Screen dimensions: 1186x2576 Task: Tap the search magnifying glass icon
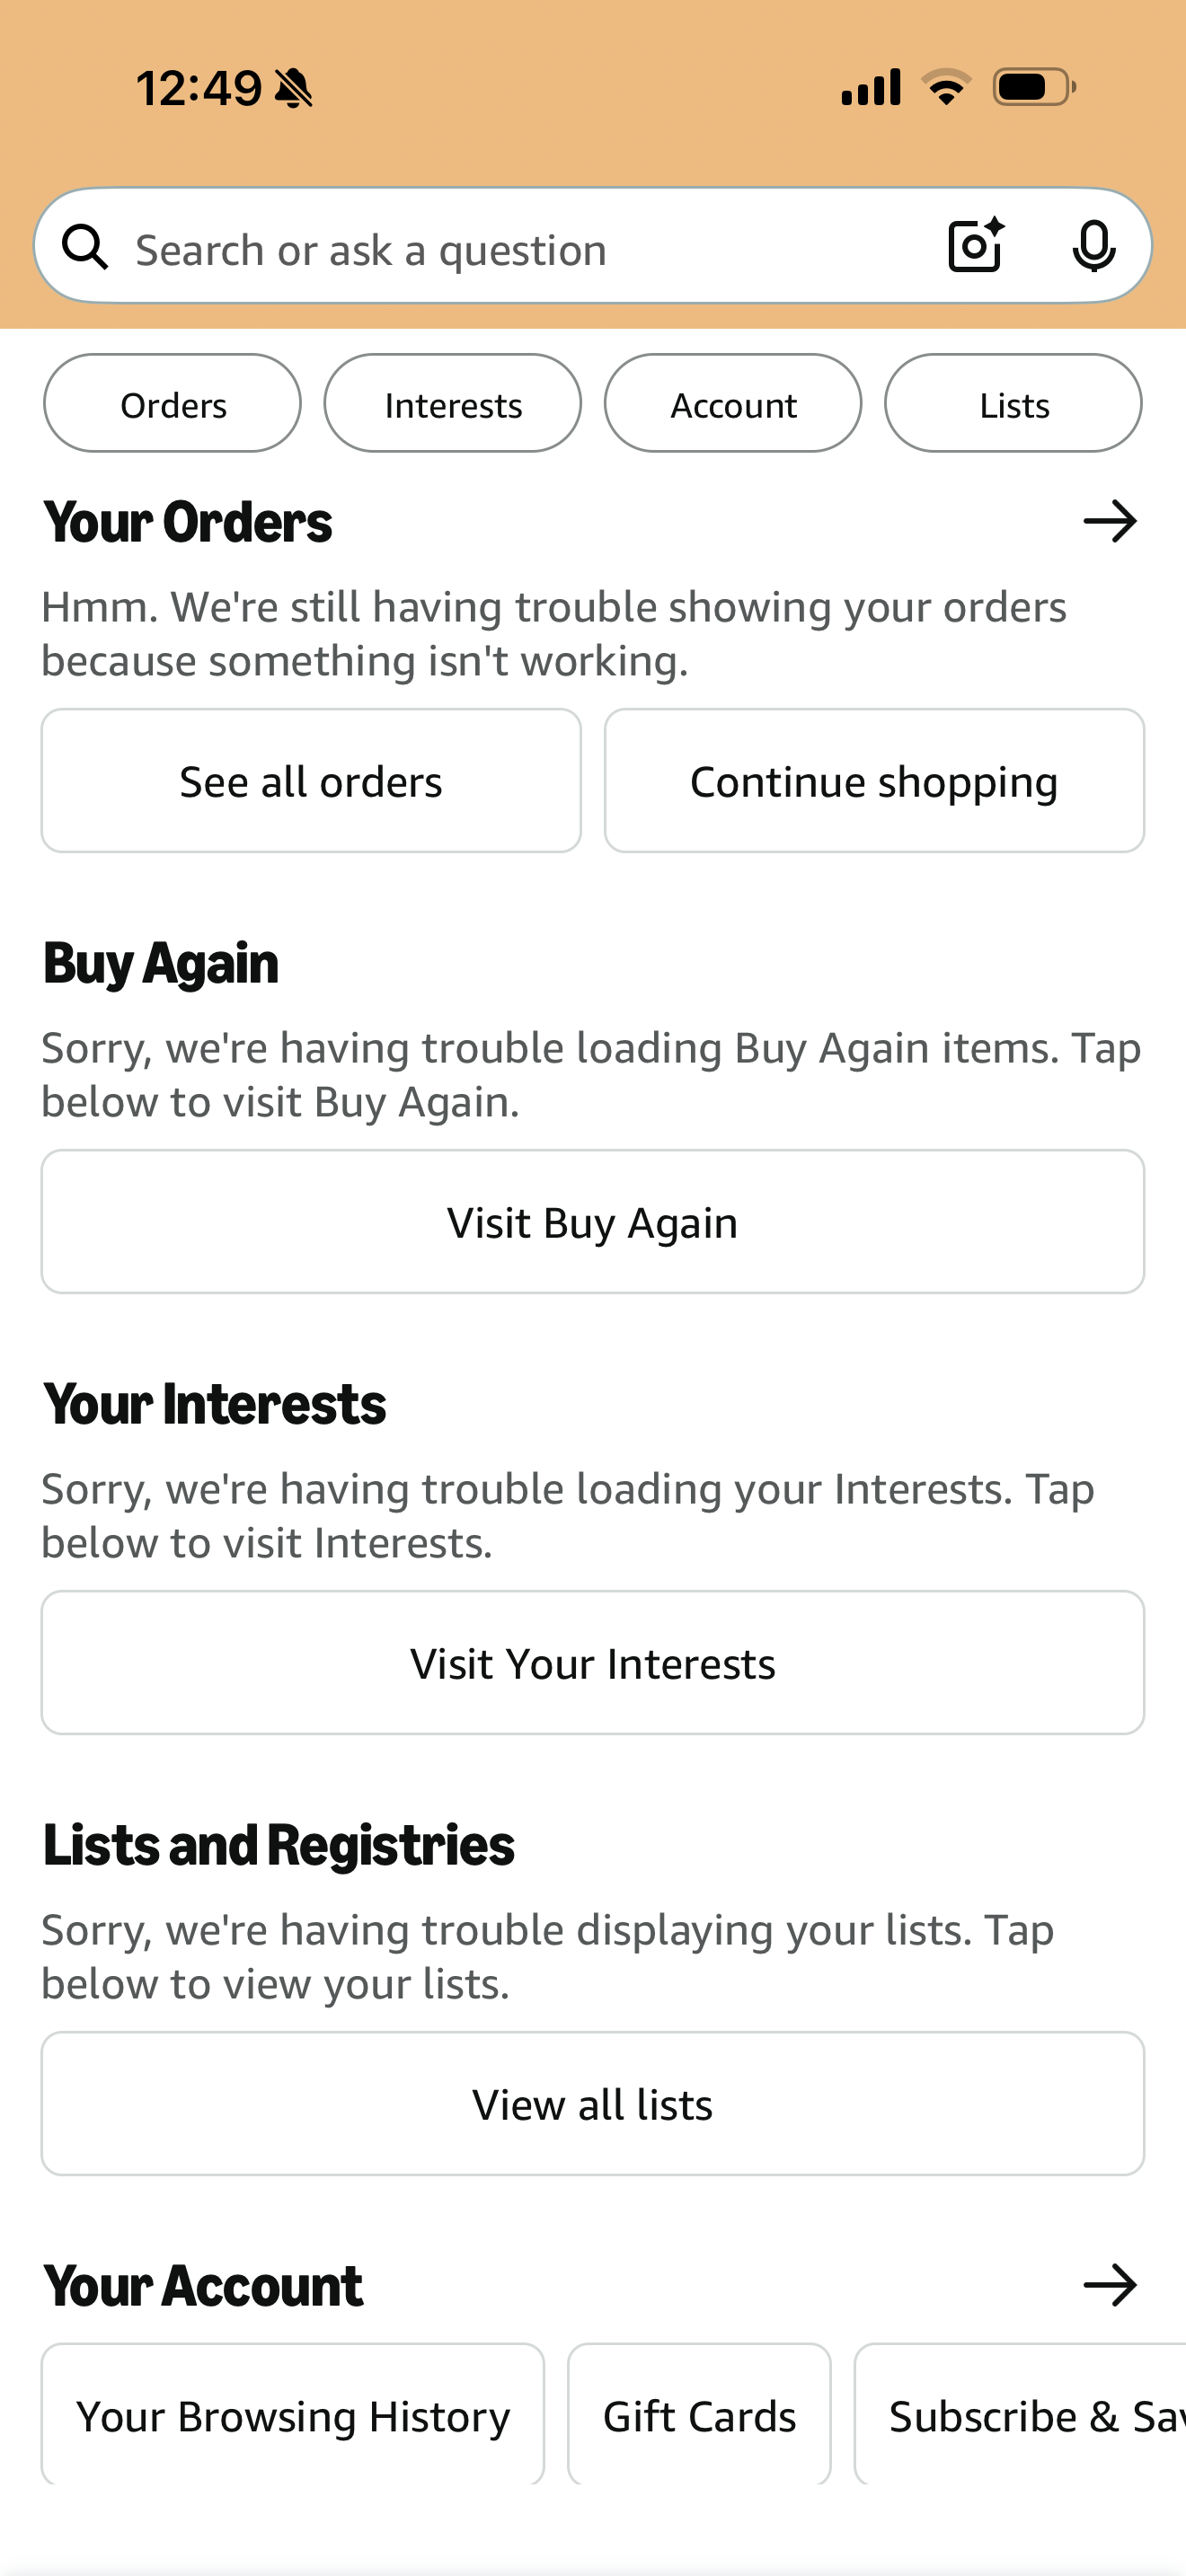tap(85, 247)
